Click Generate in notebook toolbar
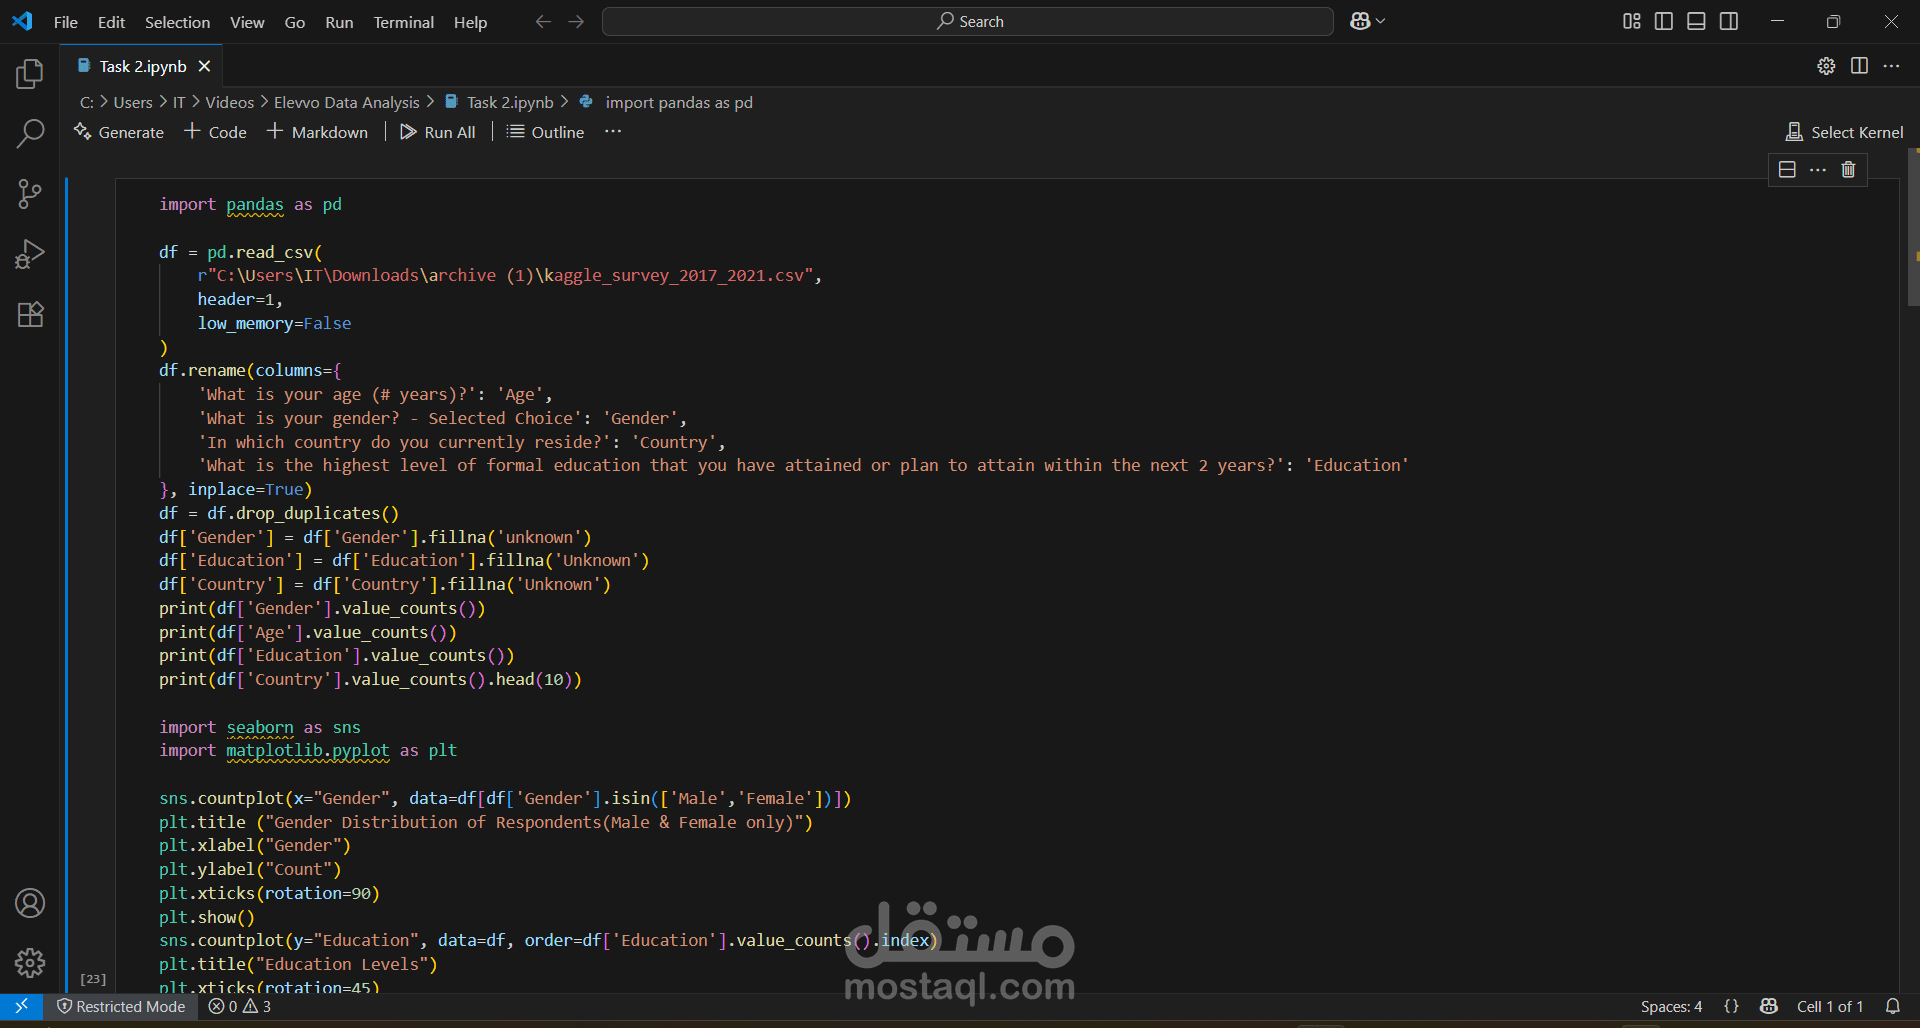Image resolution: width=1920 pixels, height=1028 pixels. pos(119,132)
